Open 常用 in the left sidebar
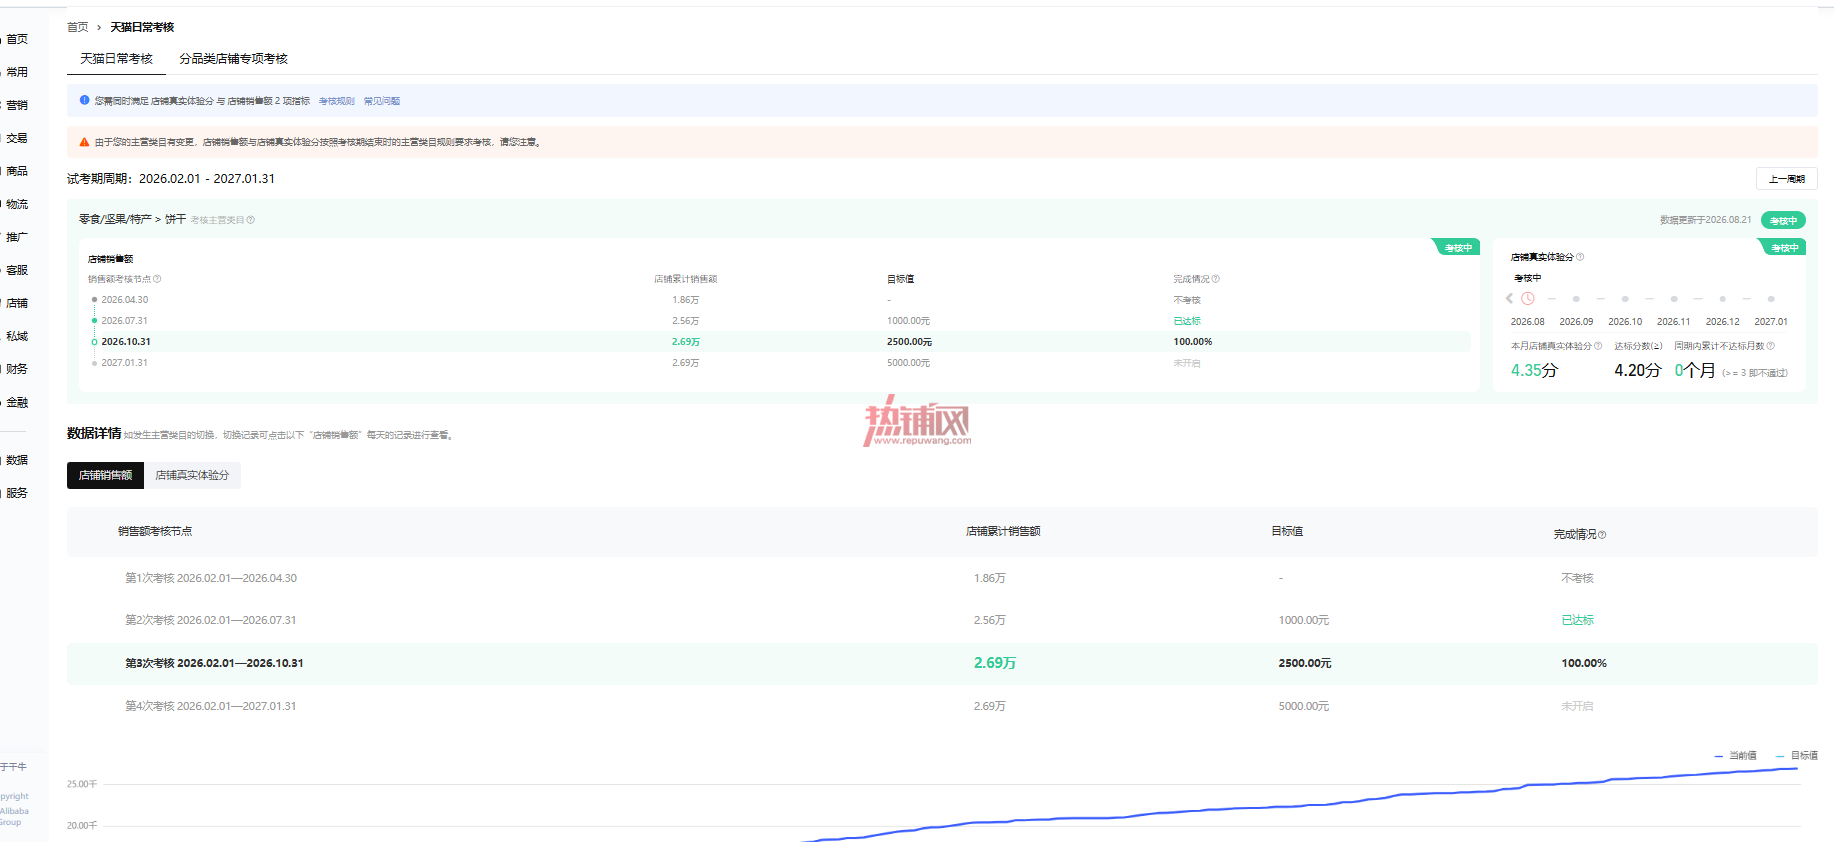1834x842 pixels. [17, 72]
